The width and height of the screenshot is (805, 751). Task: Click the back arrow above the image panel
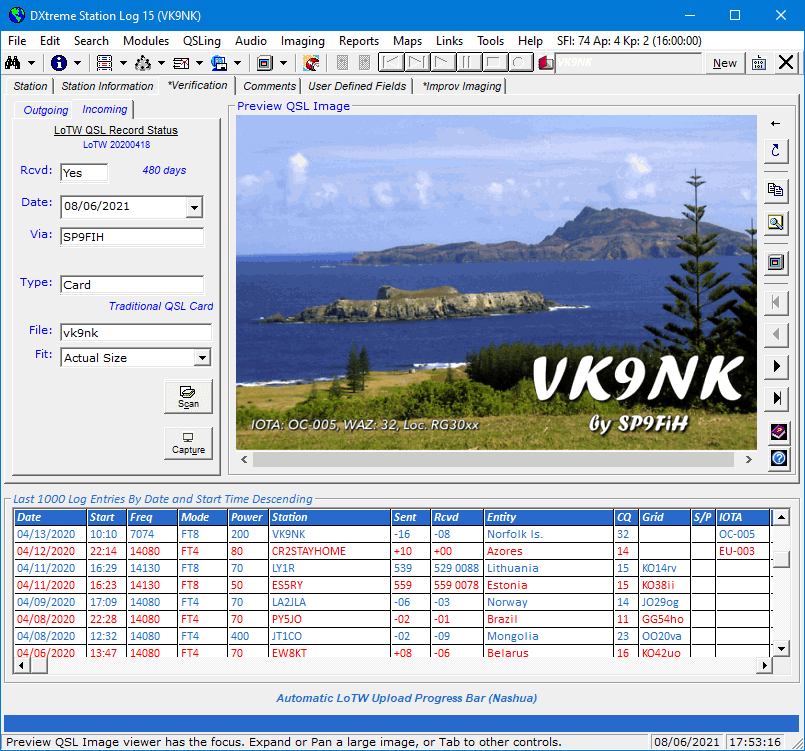[776, 123]
